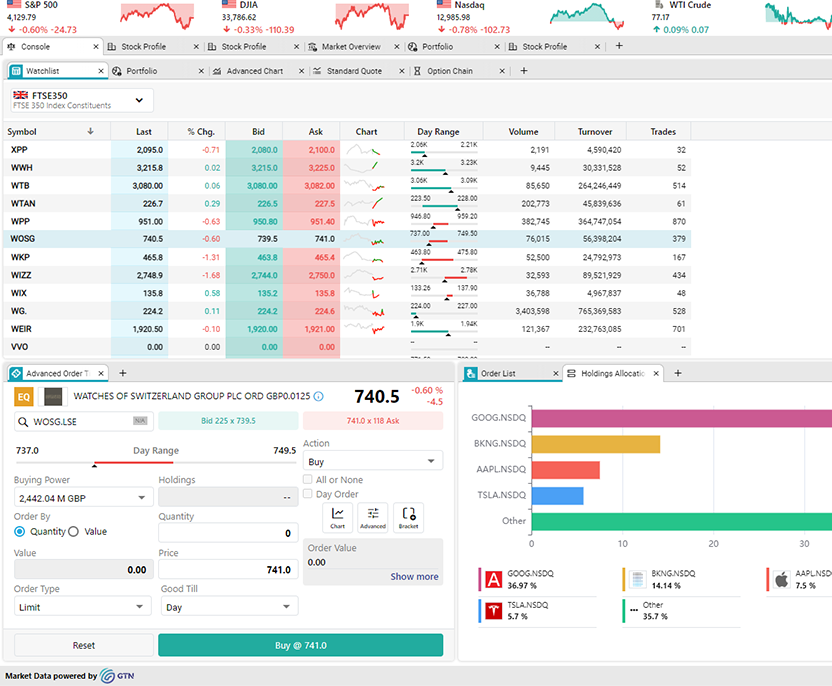
Task: Select the WPP row in watchlist
Action: pos(347,221)
